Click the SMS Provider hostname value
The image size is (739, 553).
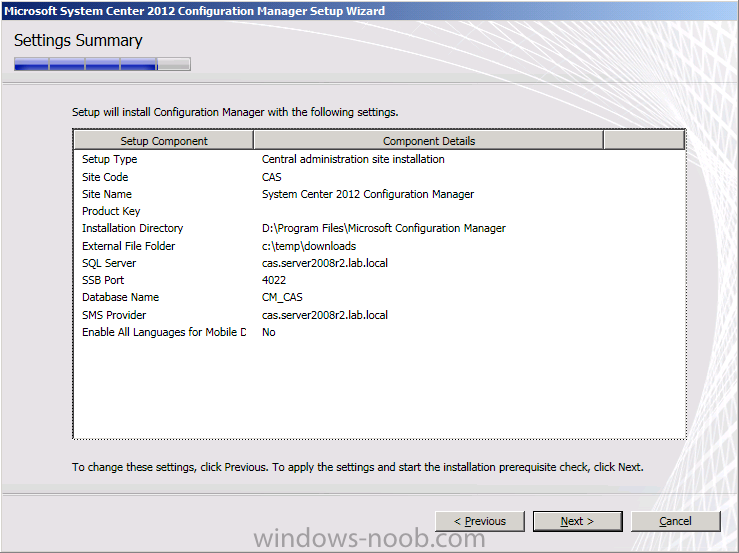point(325,315)
